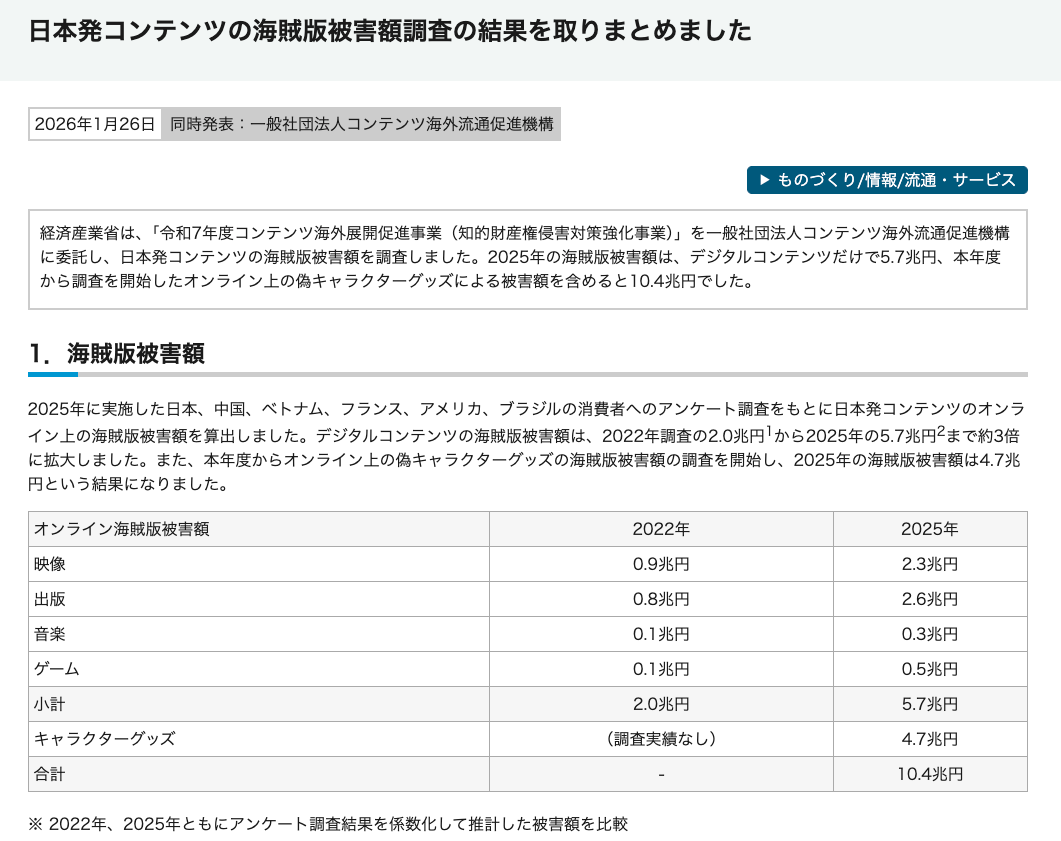
Task: Click the （調査実績なし） cell
Action: [660, 739]
